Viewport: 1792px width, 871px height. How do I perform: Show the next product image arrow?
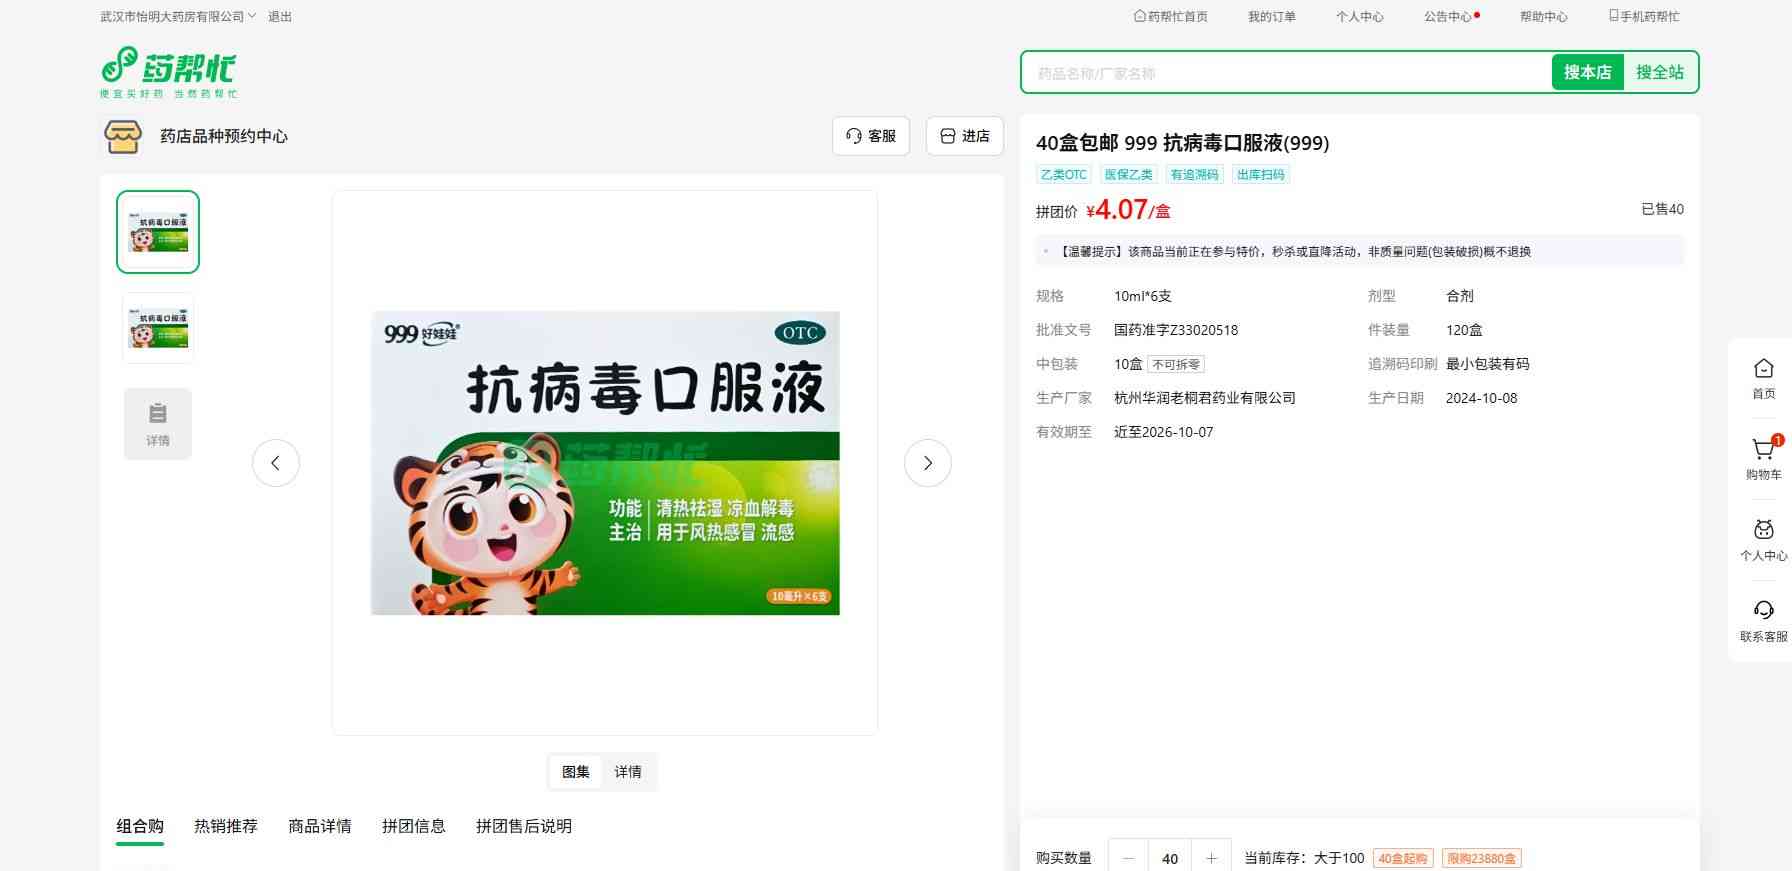click(927, 463)
